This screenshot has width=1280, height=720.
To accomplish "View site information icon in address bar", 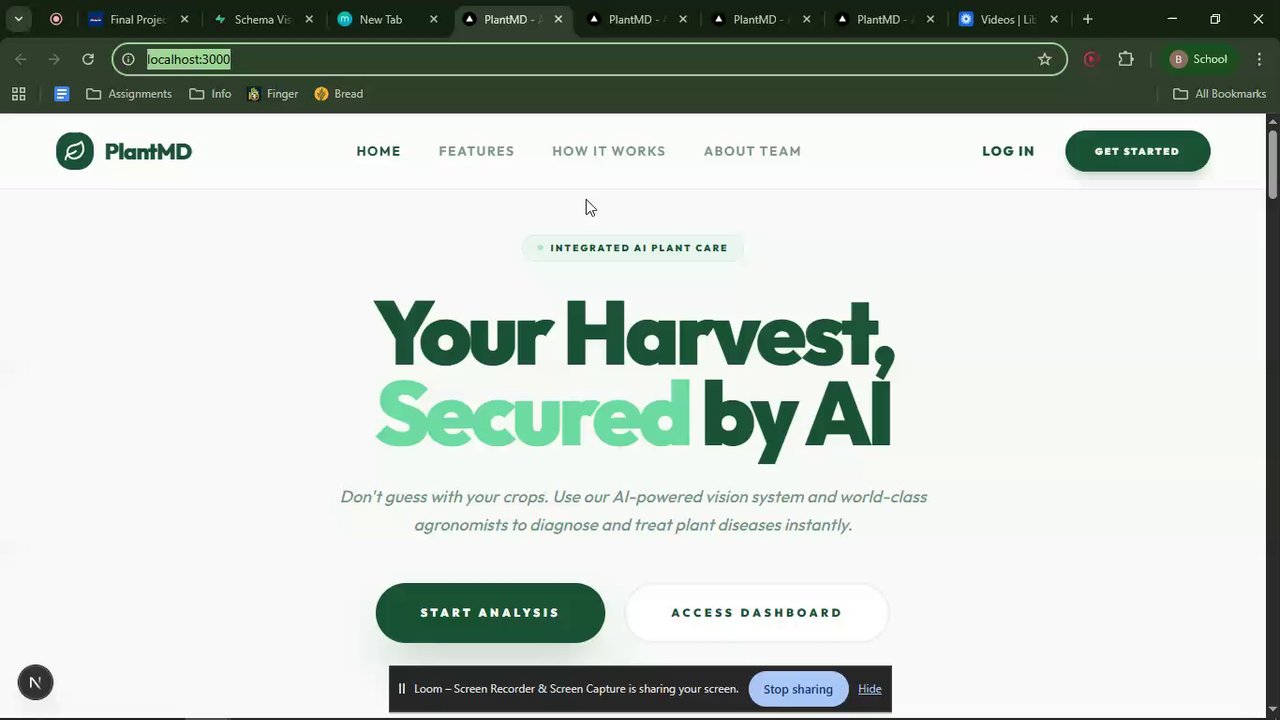I will pos(128,59).
